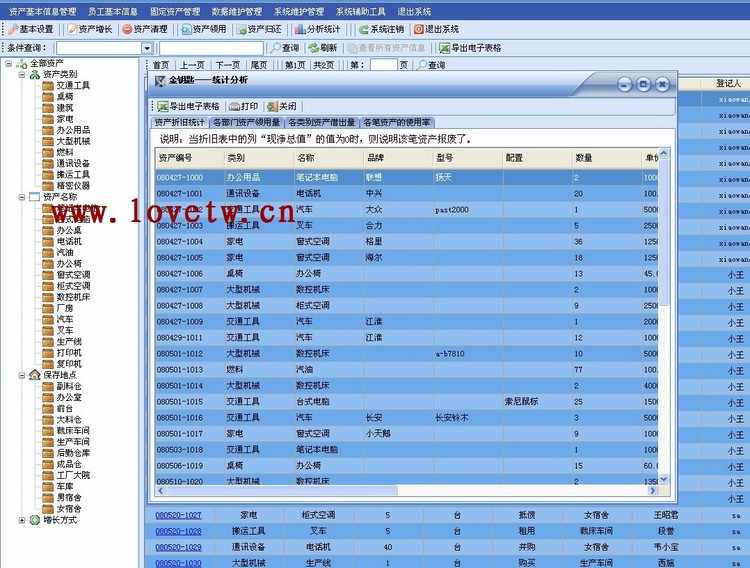This screenshot has height=568, width=750.
Task: Go to 首页 first page
Action: pyautogui.click(x=161, y=65)
